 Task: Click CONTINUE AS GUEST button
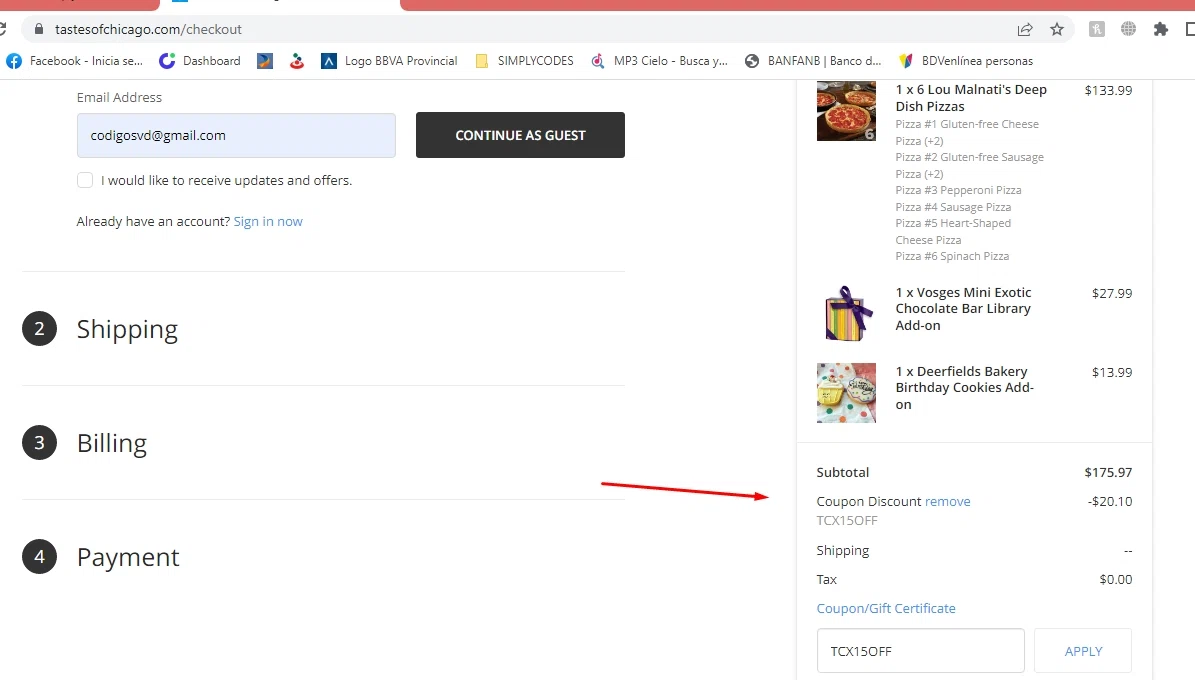(x=521, y=135)
